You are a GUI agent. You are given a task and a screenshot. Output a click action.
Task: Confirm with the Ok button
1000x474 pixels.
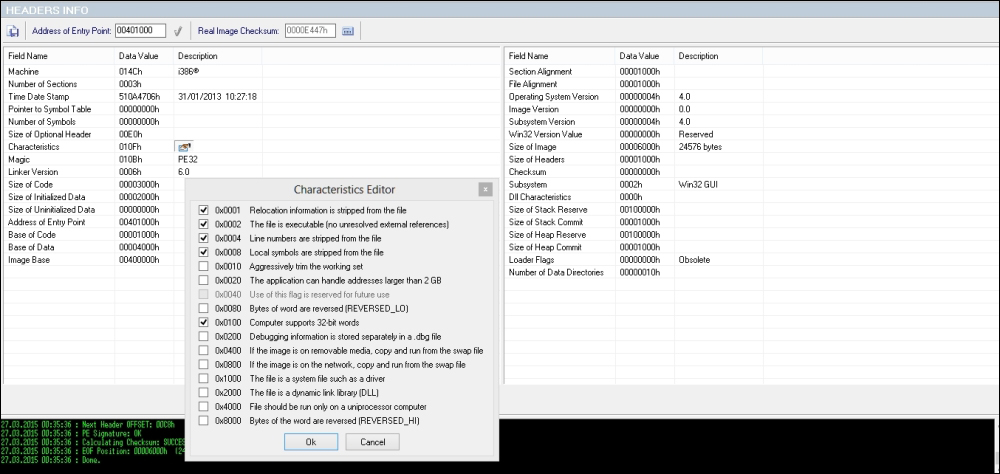[x=311, y=442]
